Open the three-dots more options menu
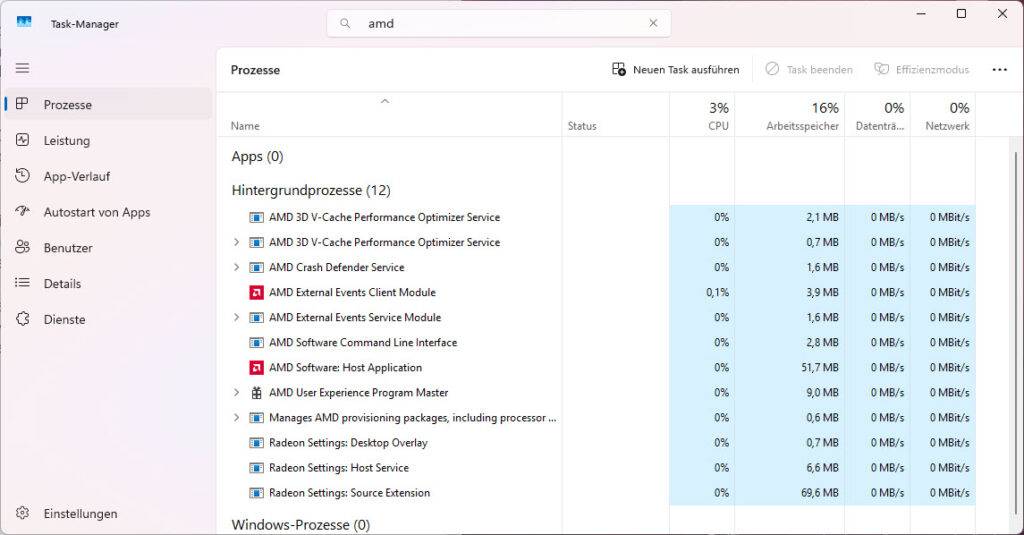 click(999, 70)
